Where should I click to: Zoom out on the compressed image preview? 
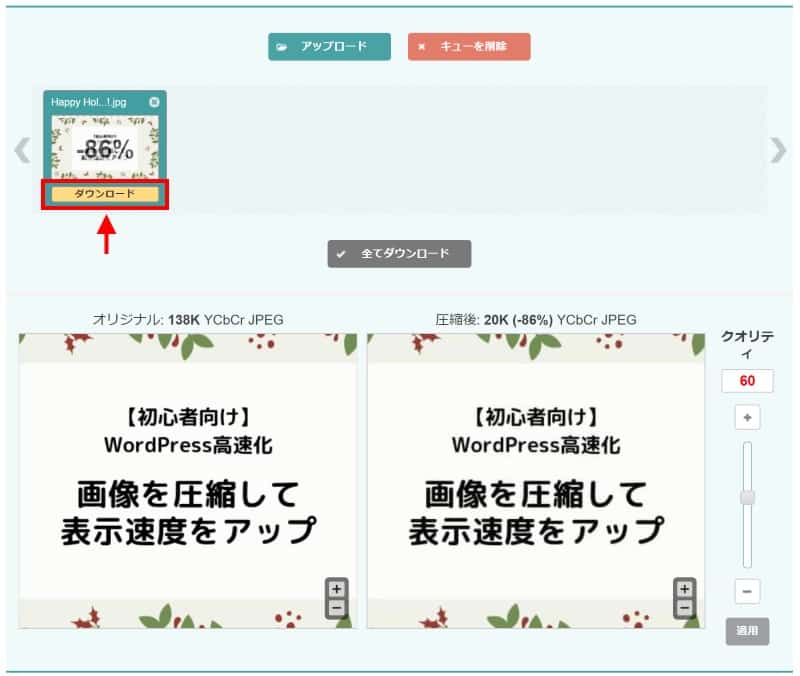pos(684,607)
